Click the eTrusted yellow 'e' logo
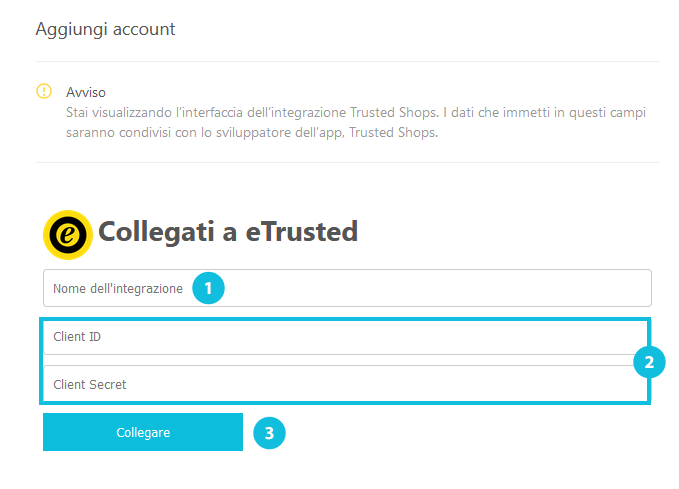This screenshot has height=489, width=679. click(x=68, y=235)
